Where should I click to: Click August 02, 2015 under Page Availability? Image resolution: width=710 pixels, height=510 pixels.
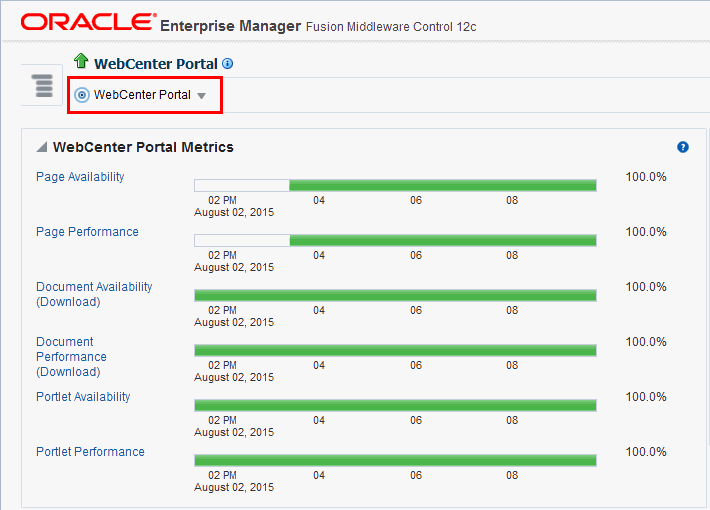click(x=234, y=212)
